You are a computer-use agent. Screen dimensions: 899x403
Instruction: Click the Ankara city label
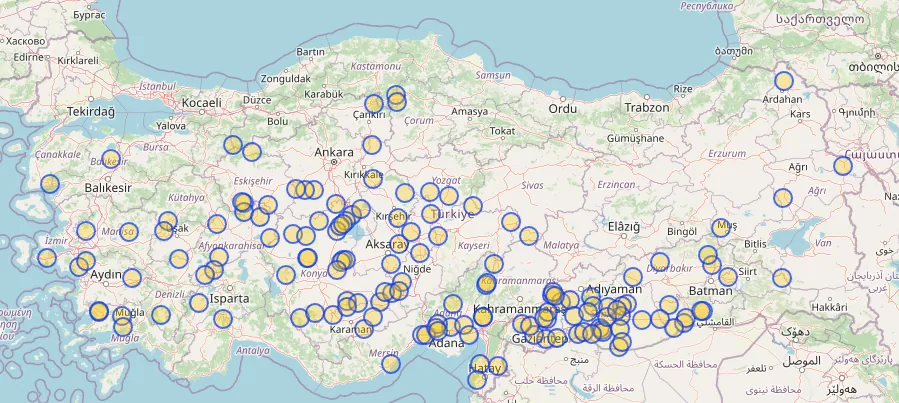point(334,153)
